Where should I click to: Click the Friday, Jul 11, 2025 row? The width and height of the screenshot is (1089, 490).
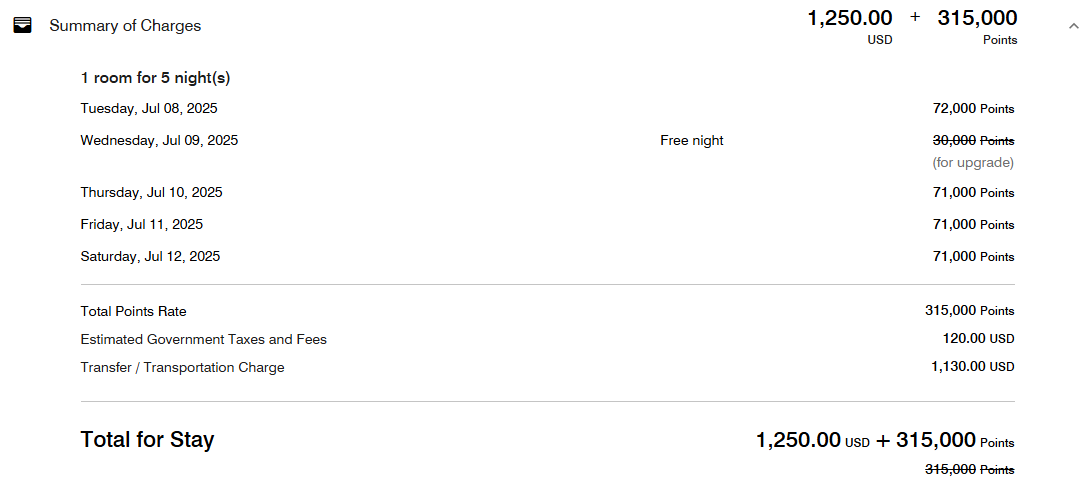coord(141,224)
